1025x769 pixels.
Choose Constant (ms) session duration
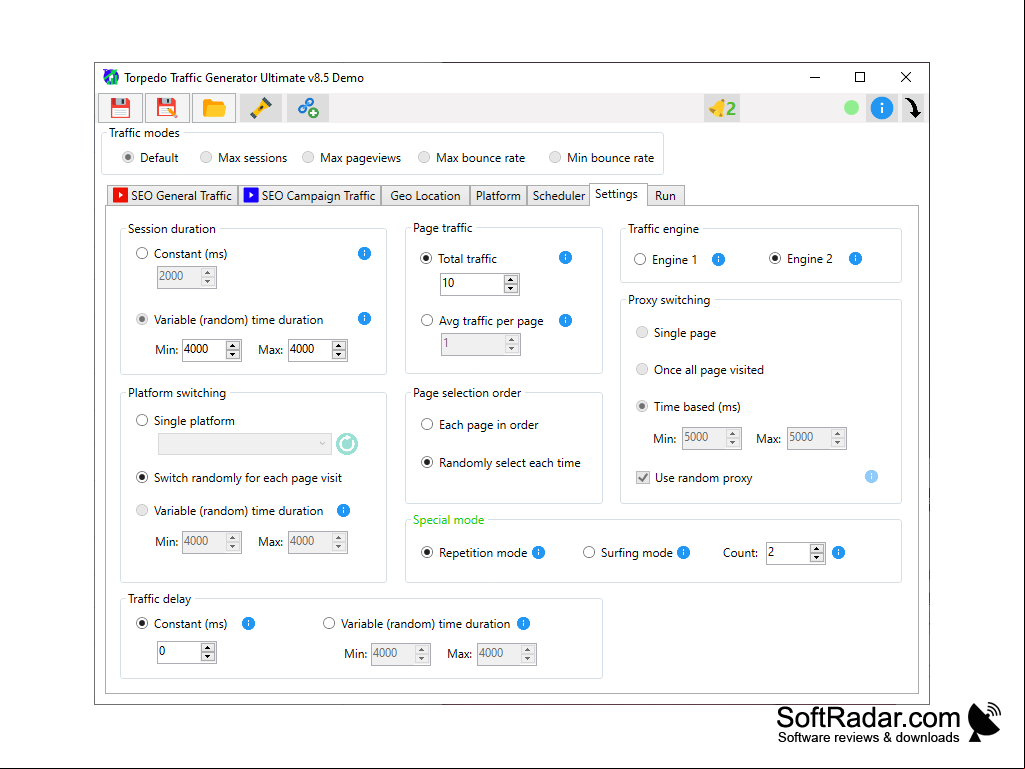[182, 254]
